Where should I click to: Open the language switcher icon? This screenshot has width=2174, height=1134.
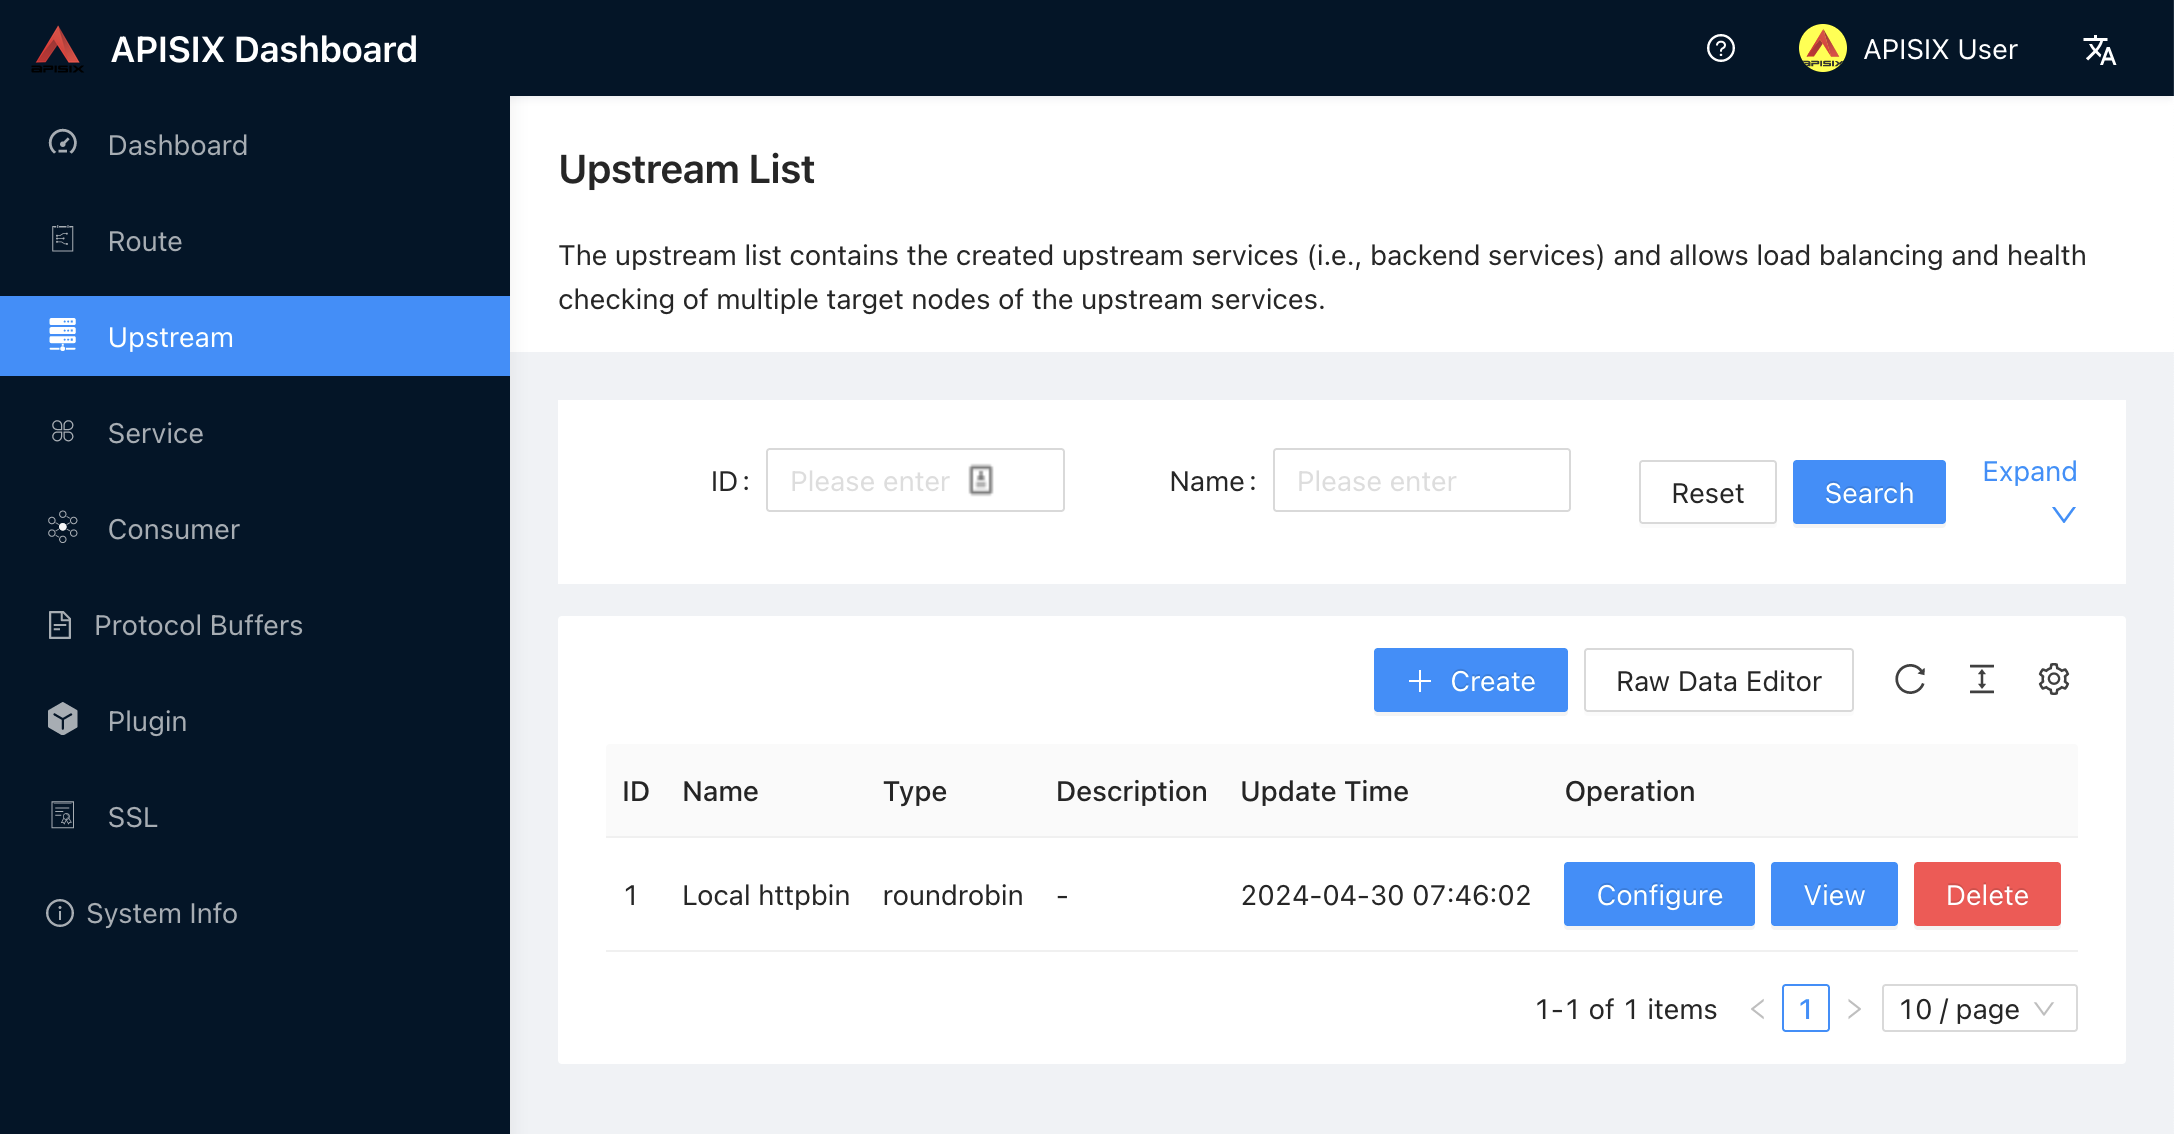click(2099, 49)
